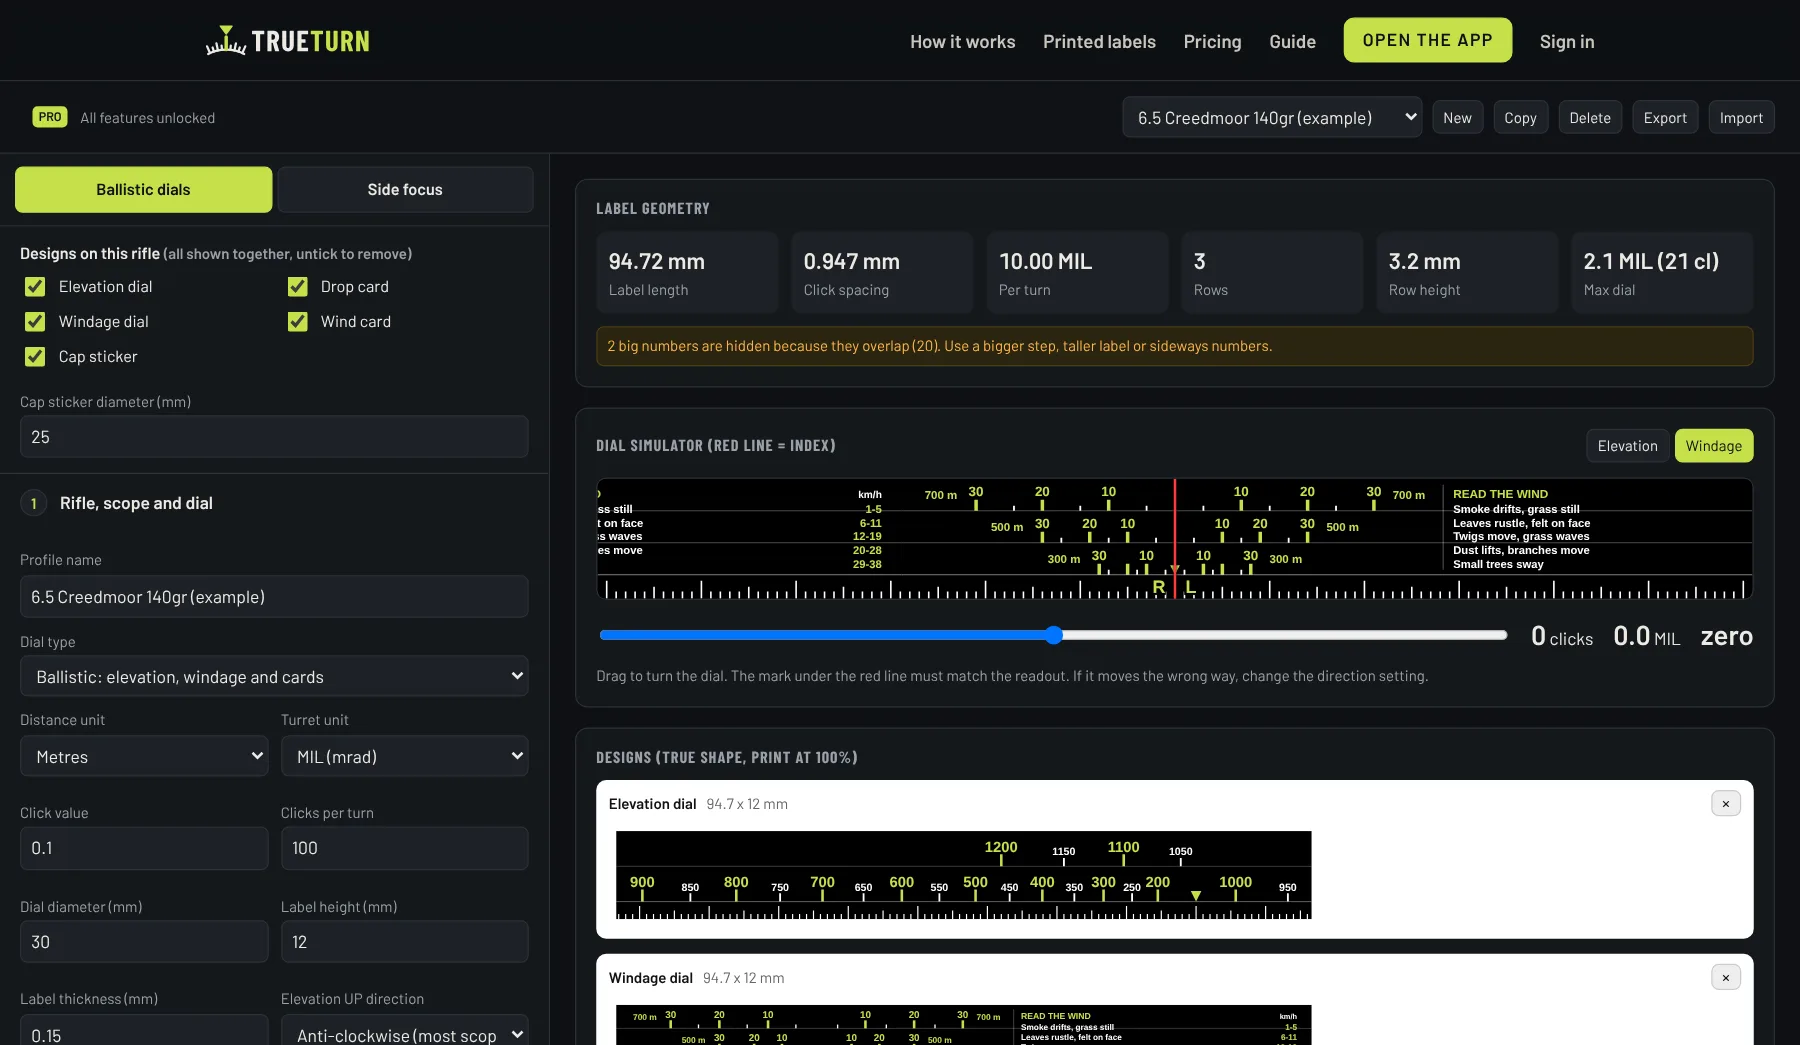This screenshot has height=1045, width=1800.
Task: Click the Sign in link
Action: click(1567, 41)
